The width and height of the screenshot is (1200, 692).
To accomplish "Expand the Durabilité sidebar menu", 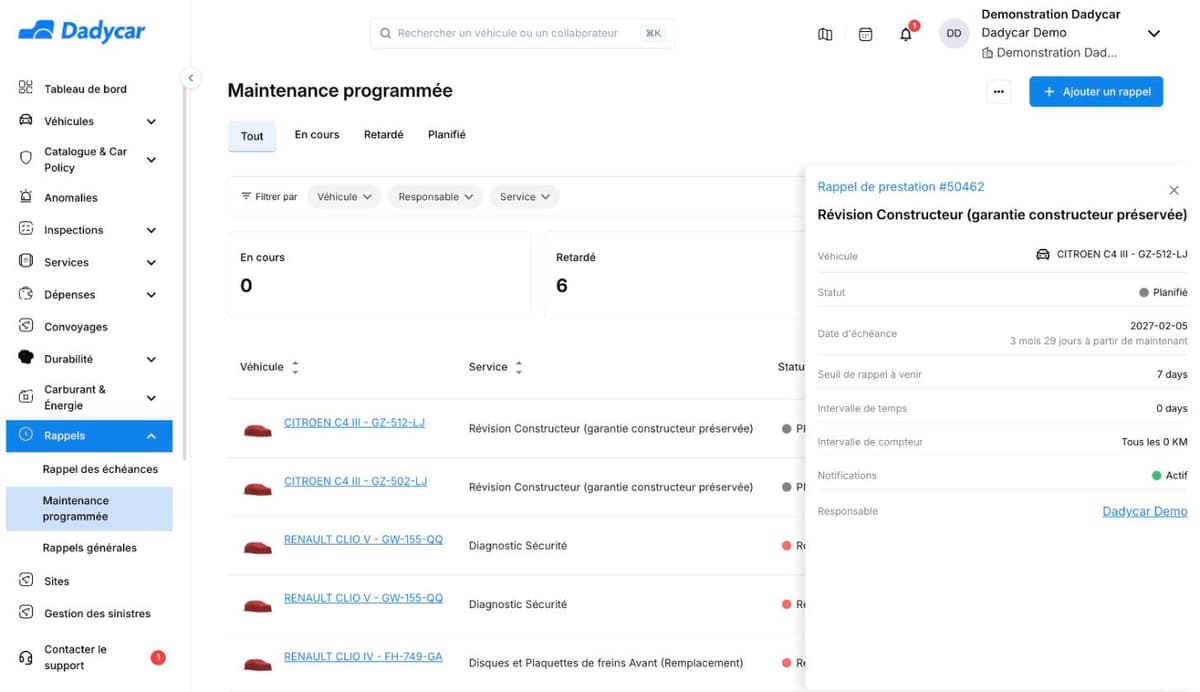I will point(151,359).
